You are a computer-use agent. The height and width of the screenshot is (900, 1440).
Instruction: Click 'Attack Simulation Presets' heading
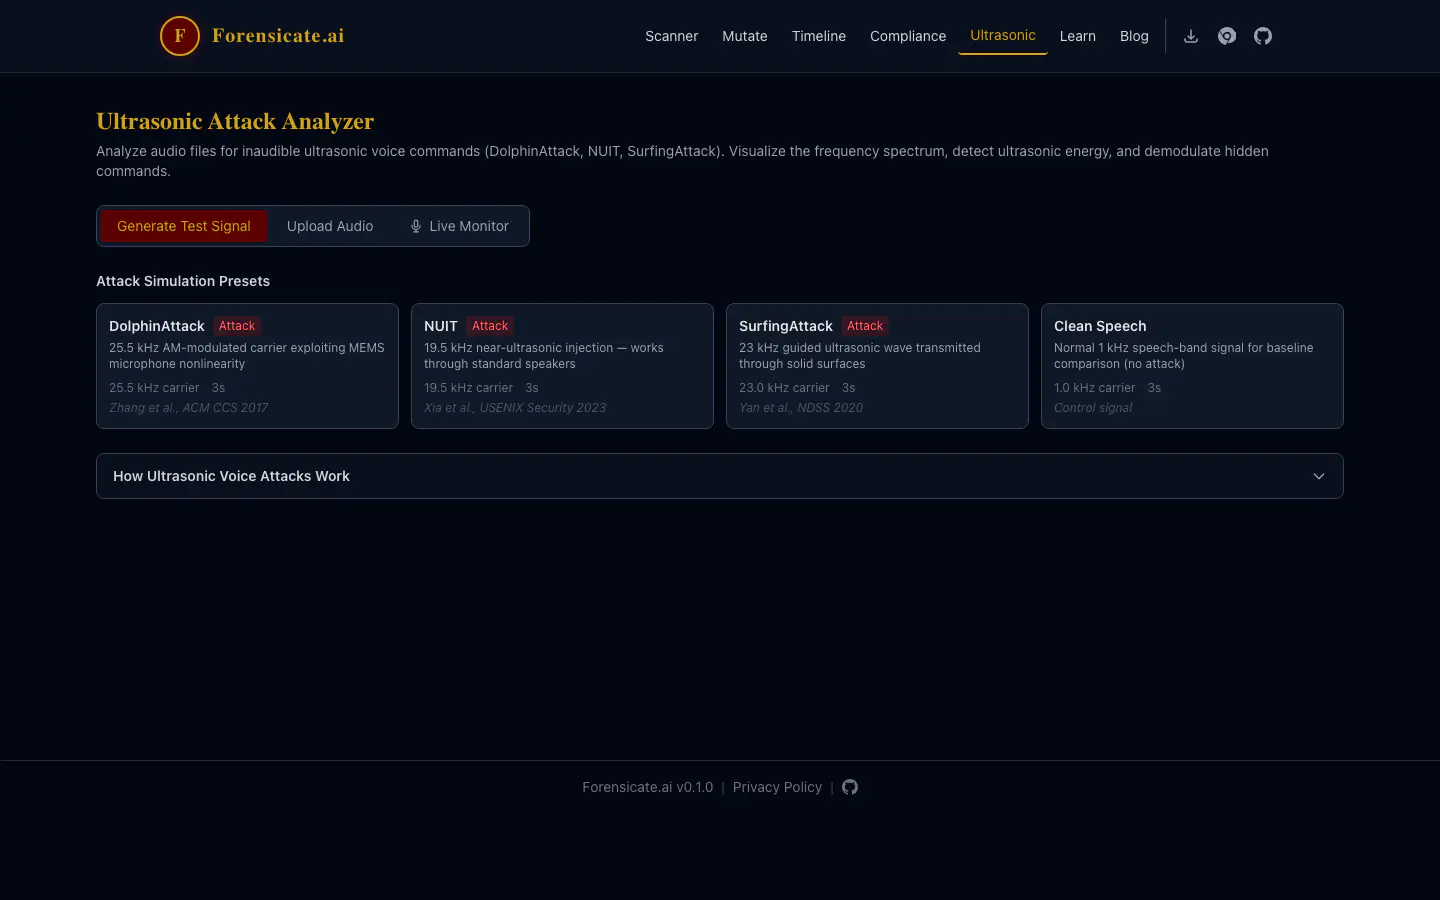(183, 281)
